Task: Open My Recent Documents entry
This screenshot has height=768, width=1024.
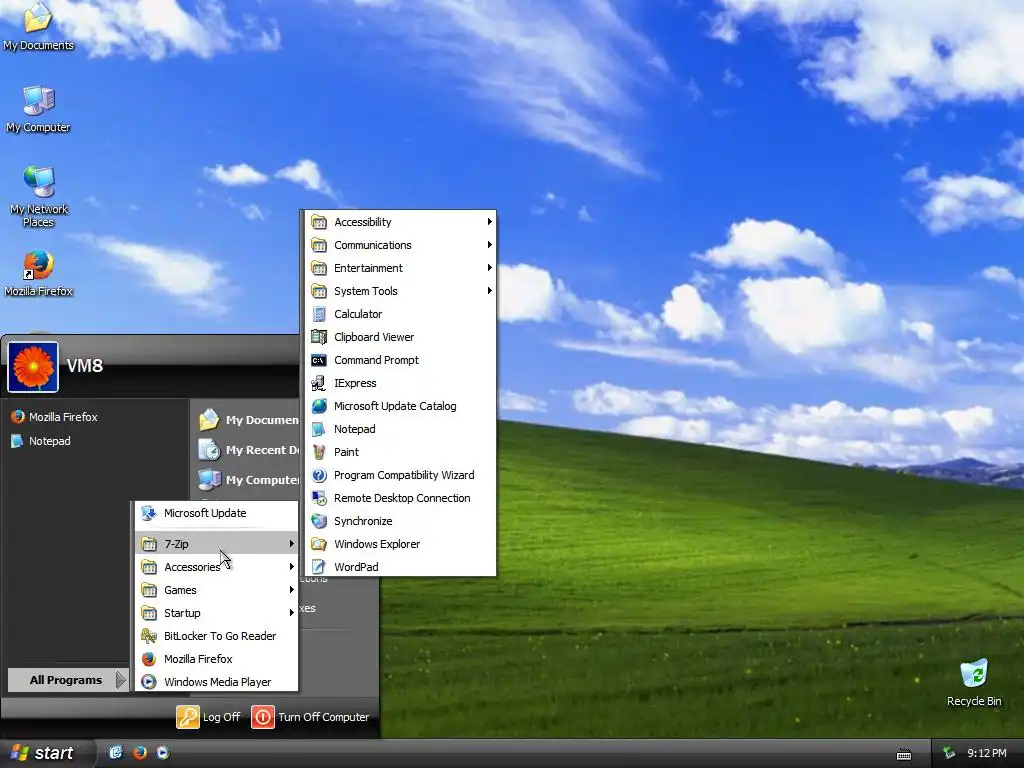Action: pos(248,450)
